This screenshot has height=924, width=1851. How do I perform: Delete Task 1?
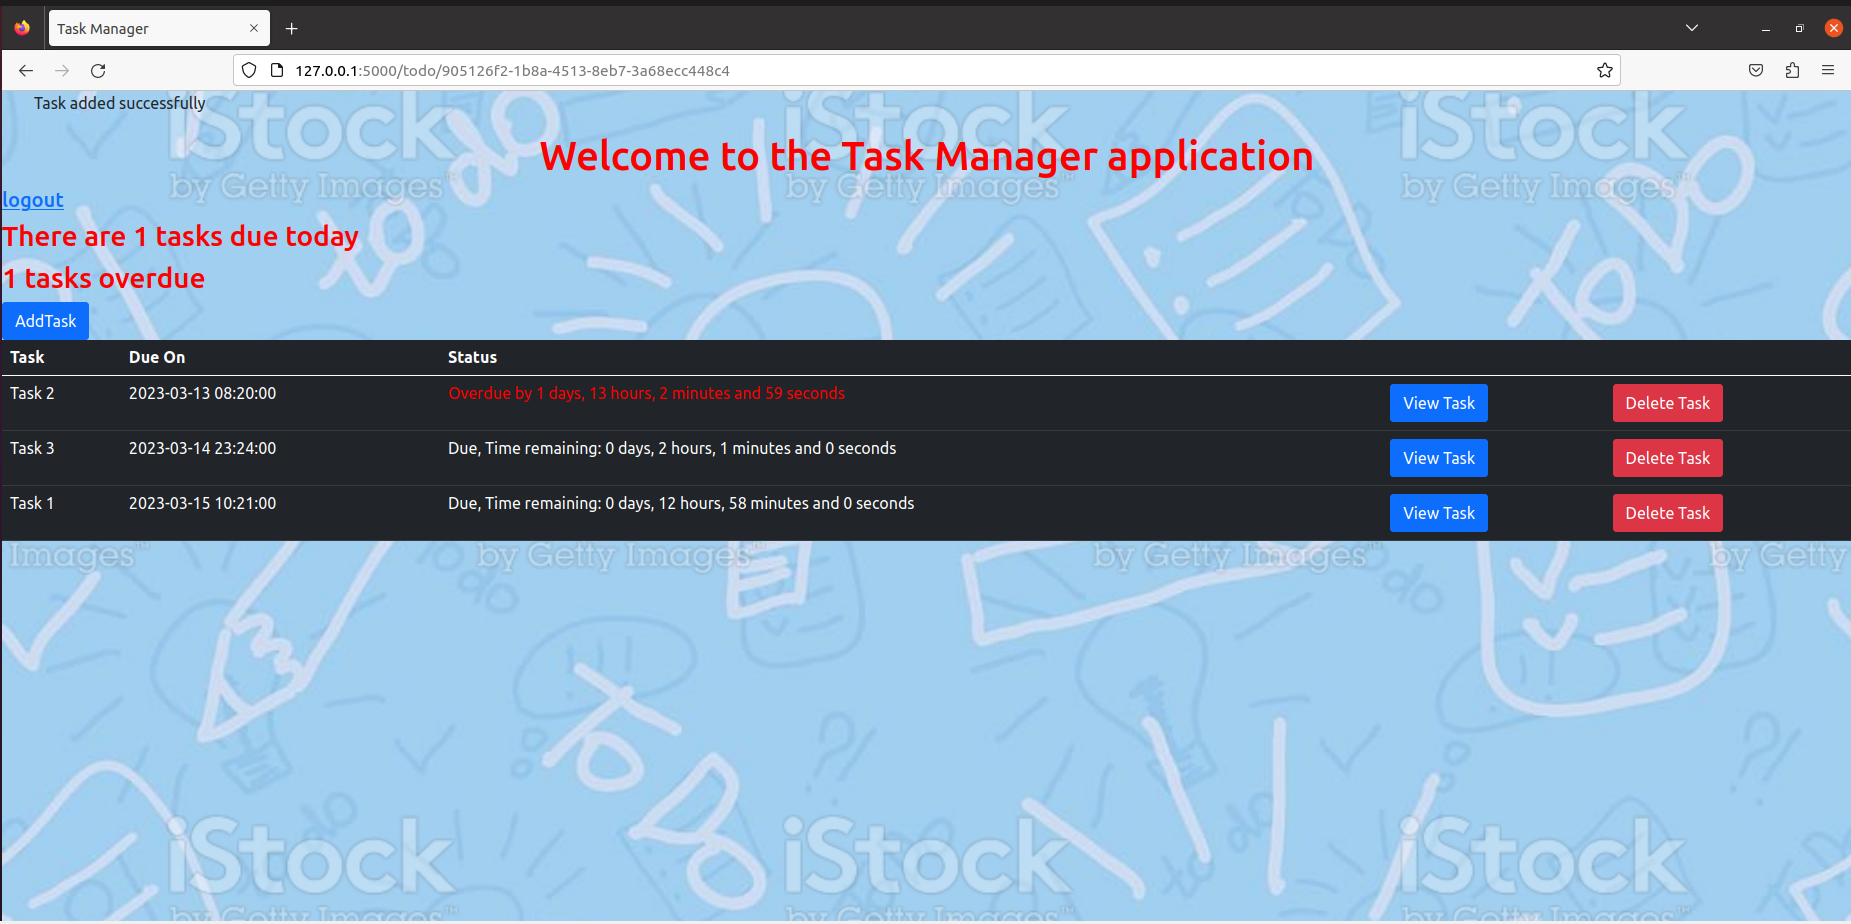click(x=1666, y=513)
